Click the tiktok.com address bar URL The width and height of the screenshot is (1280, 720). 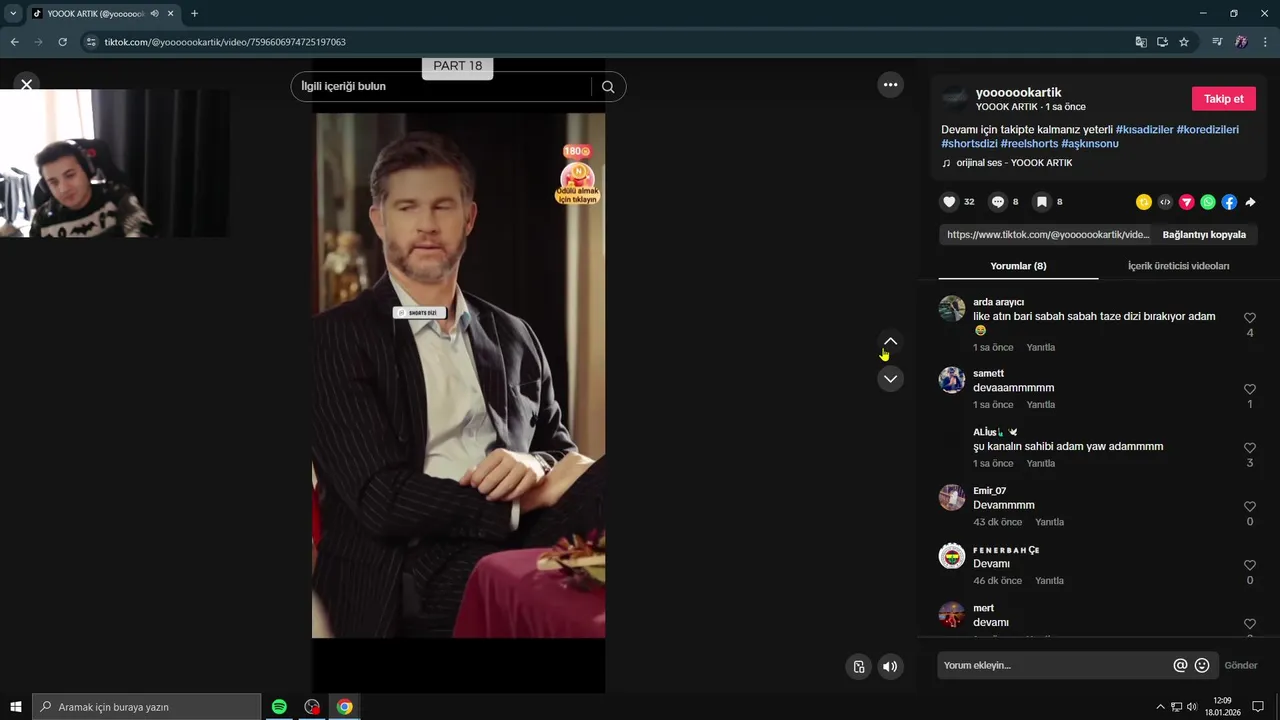click(x=225, y=42)
